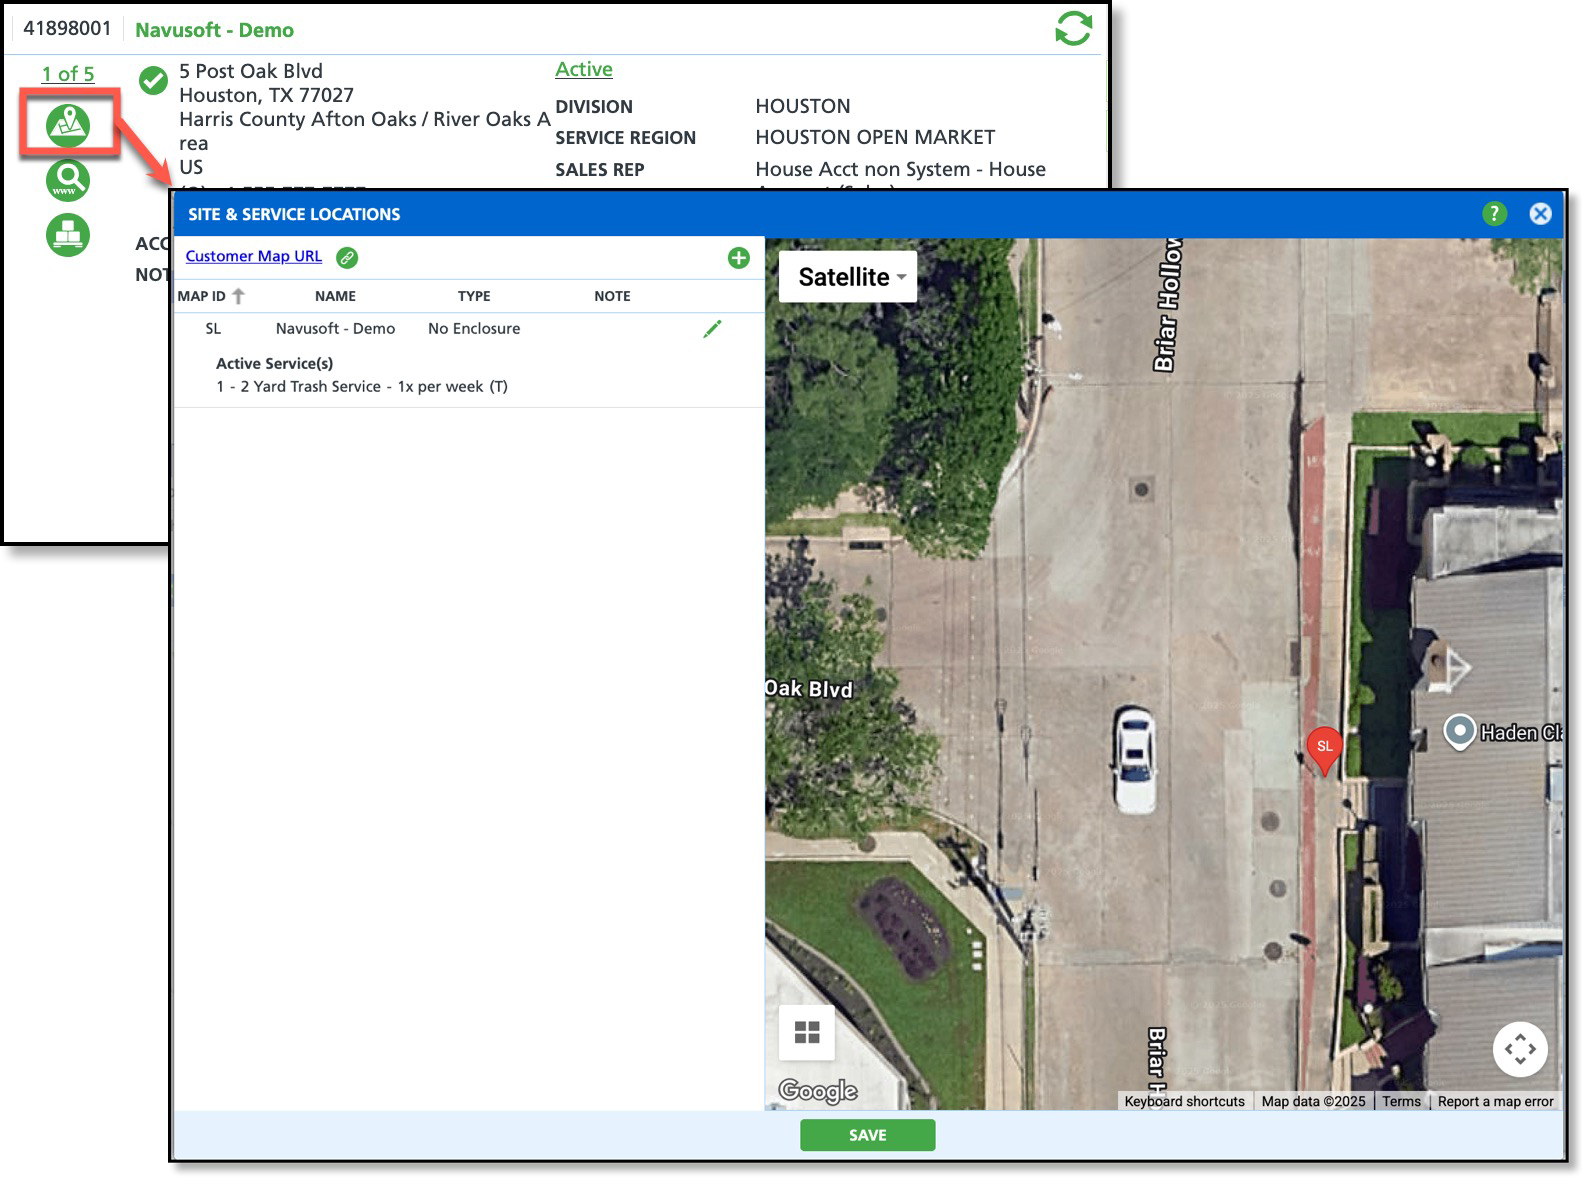Select the Haden place marker on map
This screenshot has width=1582, height=1178.
[x=1460, y=732]
